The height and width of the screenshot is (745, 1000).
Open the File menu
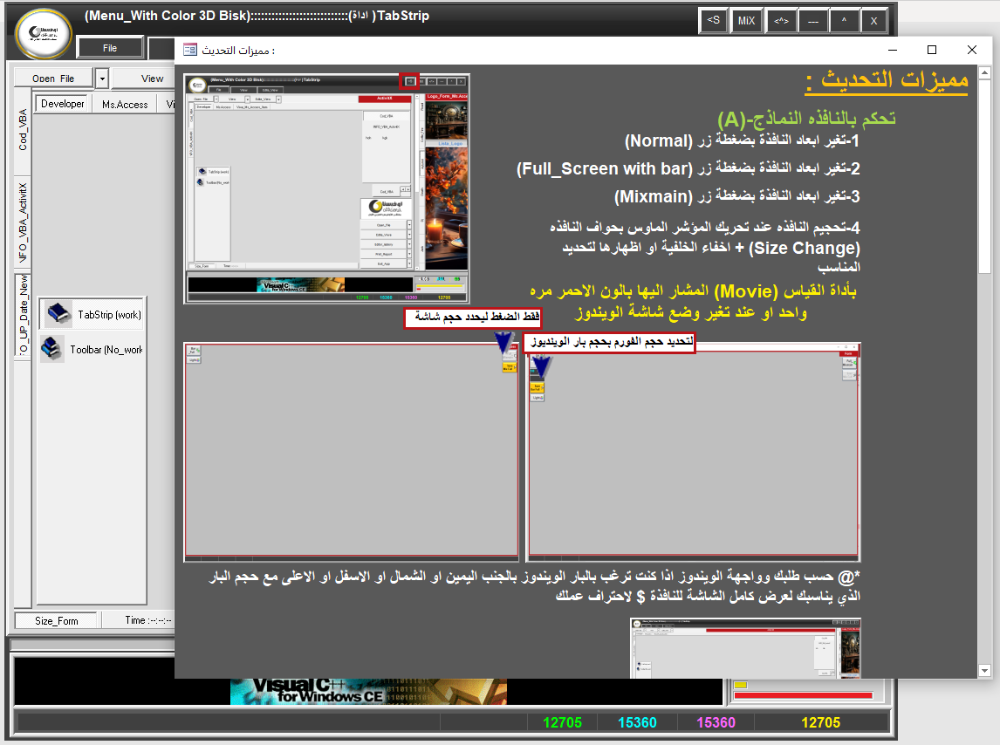[109, 47]
